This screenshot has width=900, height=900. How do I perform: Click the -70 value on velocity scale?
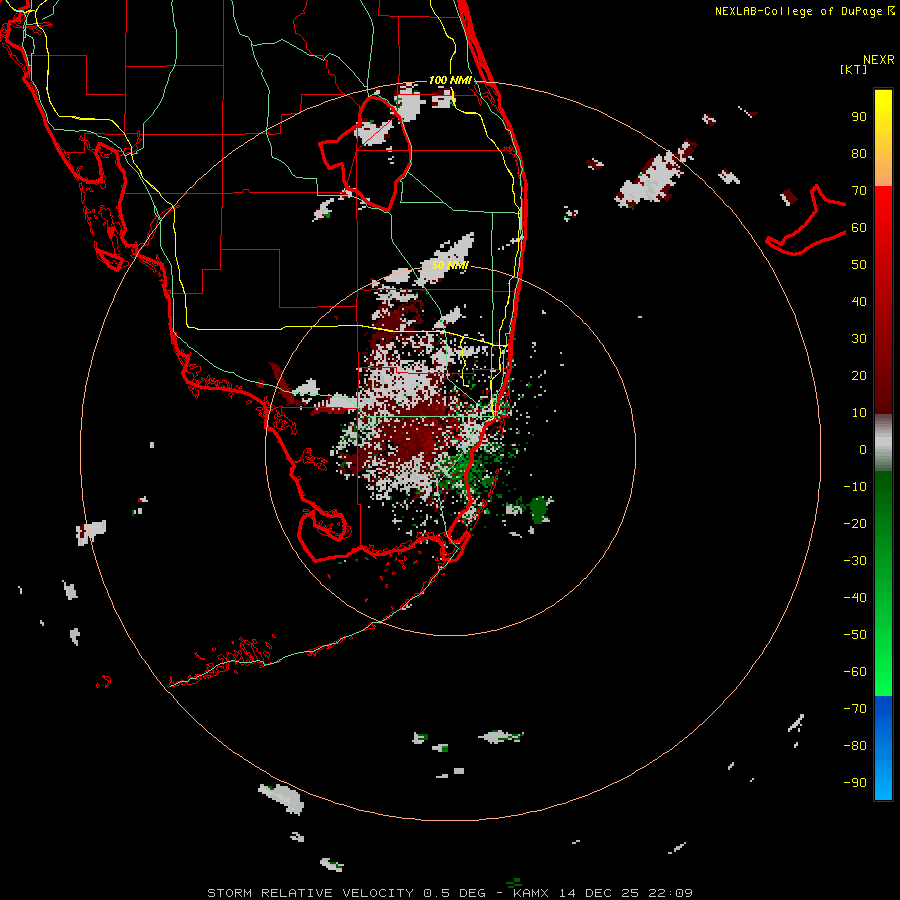click(x=855, y=709)
